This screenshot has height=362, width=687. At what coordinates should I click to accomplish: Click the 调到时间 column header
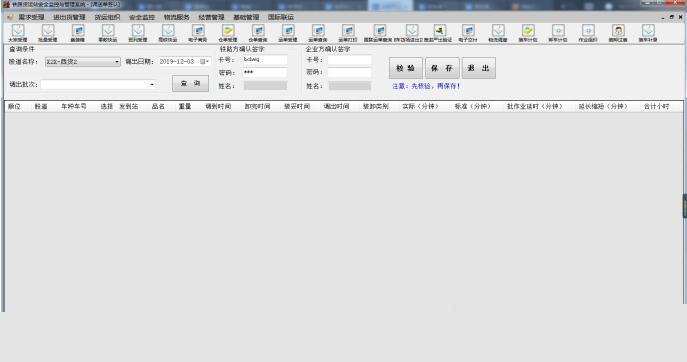coord(218,106)
